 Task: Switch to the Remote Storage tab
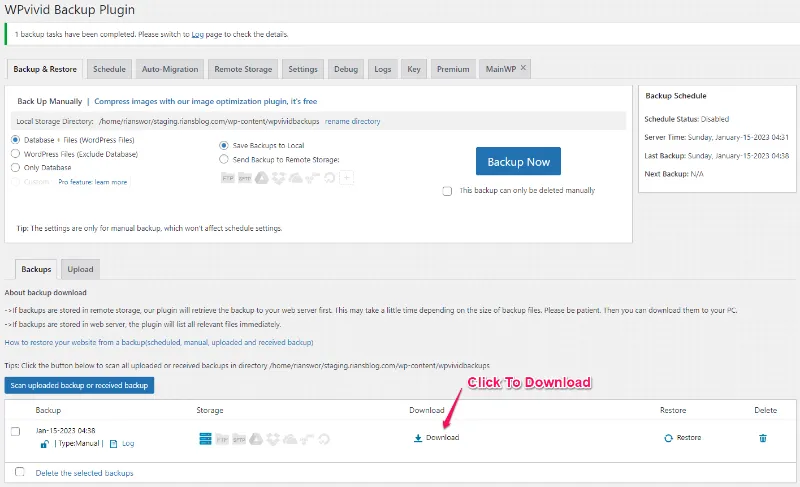coord(243,69)
